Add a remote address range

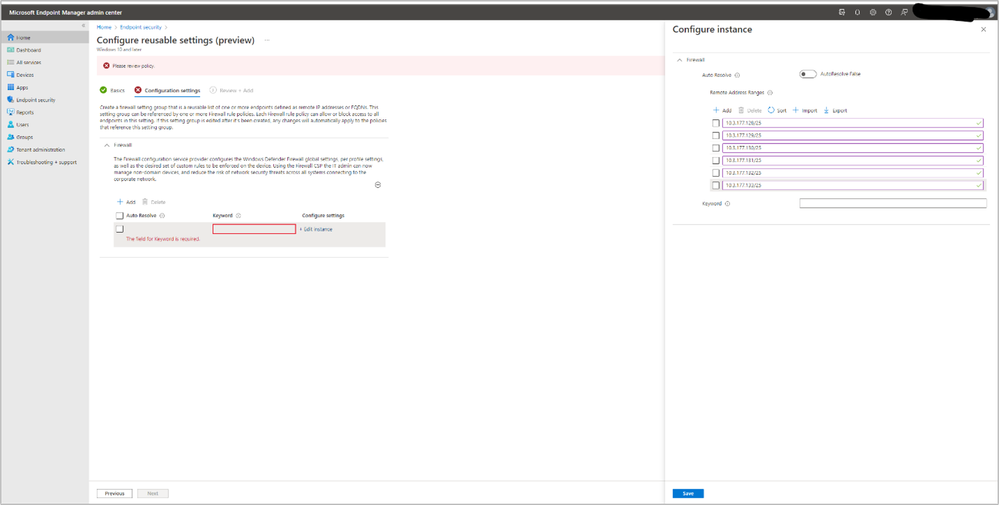pos(722,111)
